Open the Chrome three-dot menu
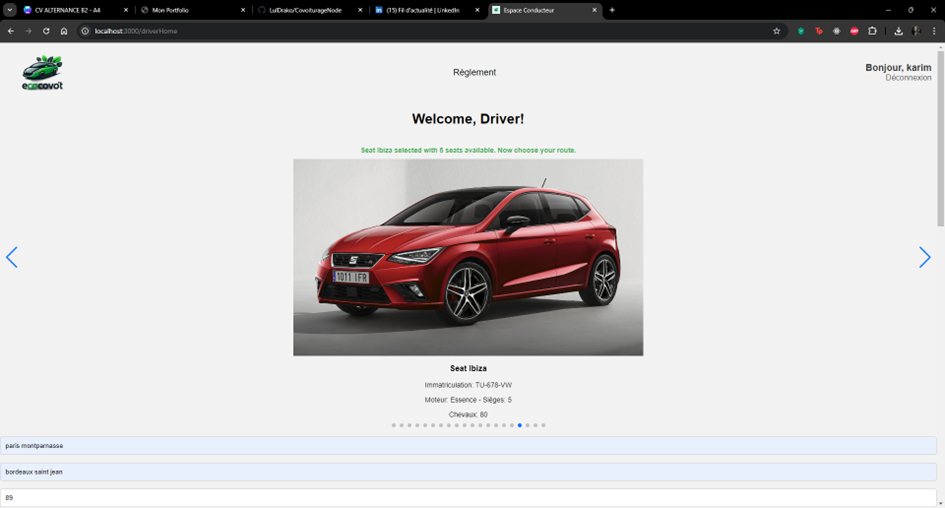Screen dimensions: 945x508 934,31
